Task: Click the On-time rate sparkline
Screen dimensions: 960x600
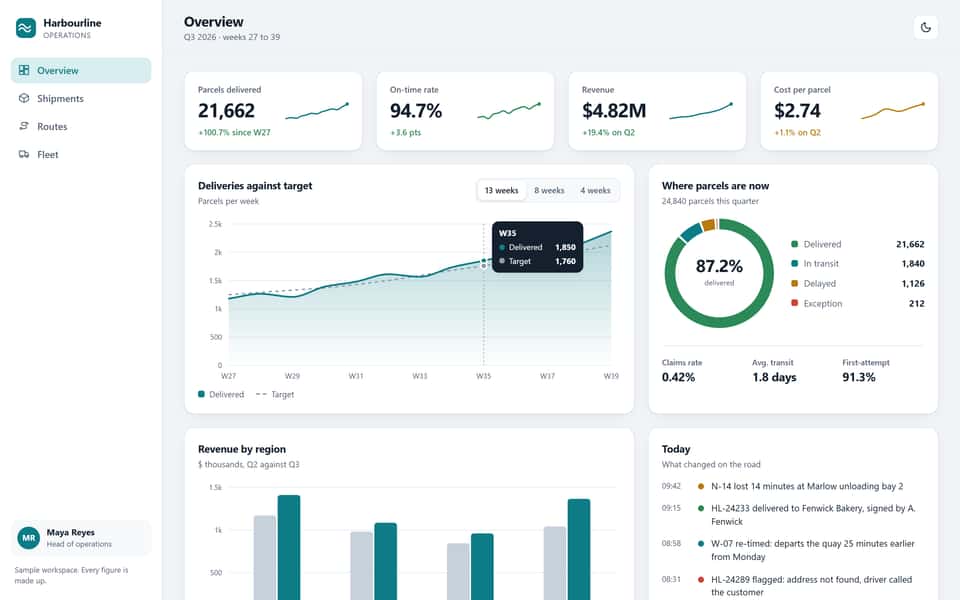Action: 509,111
